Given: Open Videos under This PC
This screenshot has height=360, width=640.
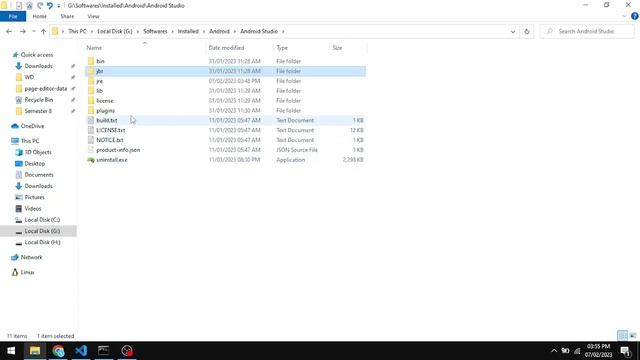Looking at the screenshot, I should pyautogui.click(x=33, y=209).
